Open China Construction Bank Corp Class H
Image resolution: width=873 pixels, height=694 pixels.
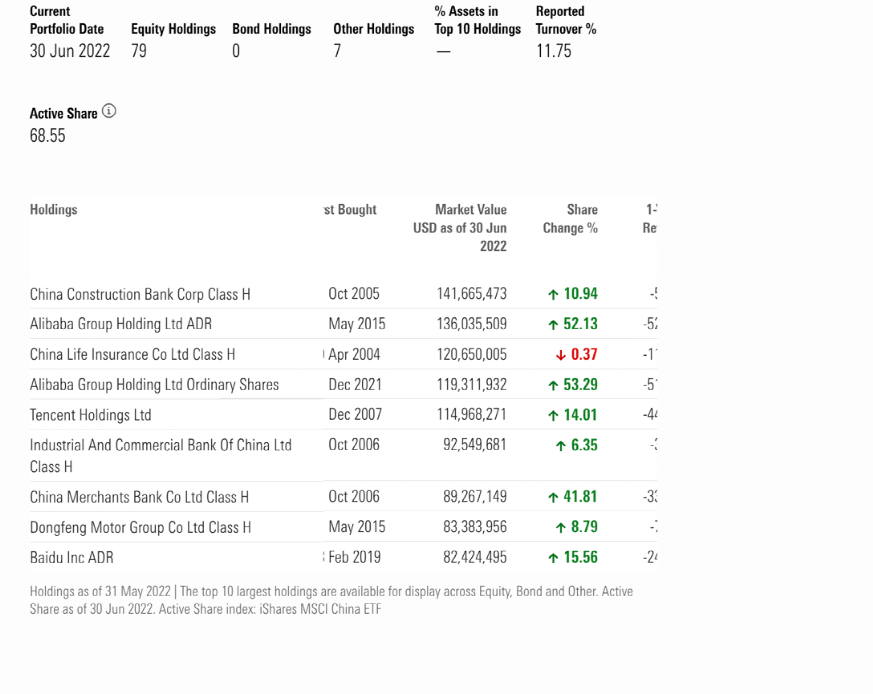tap(140, 294)
